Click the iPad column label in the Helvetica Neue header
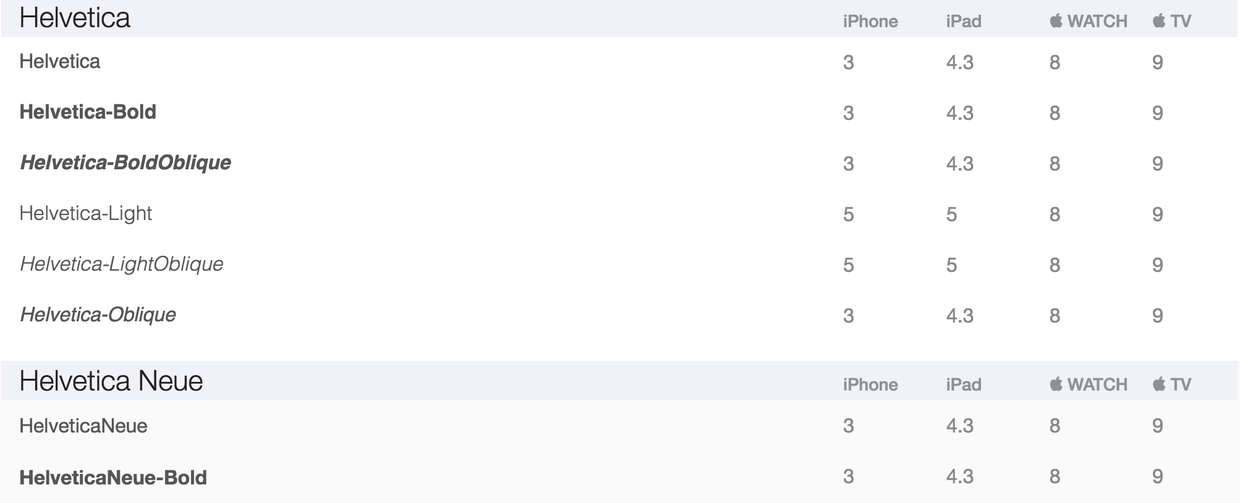This screenshot has width=1240, height=503. (963, 384)
